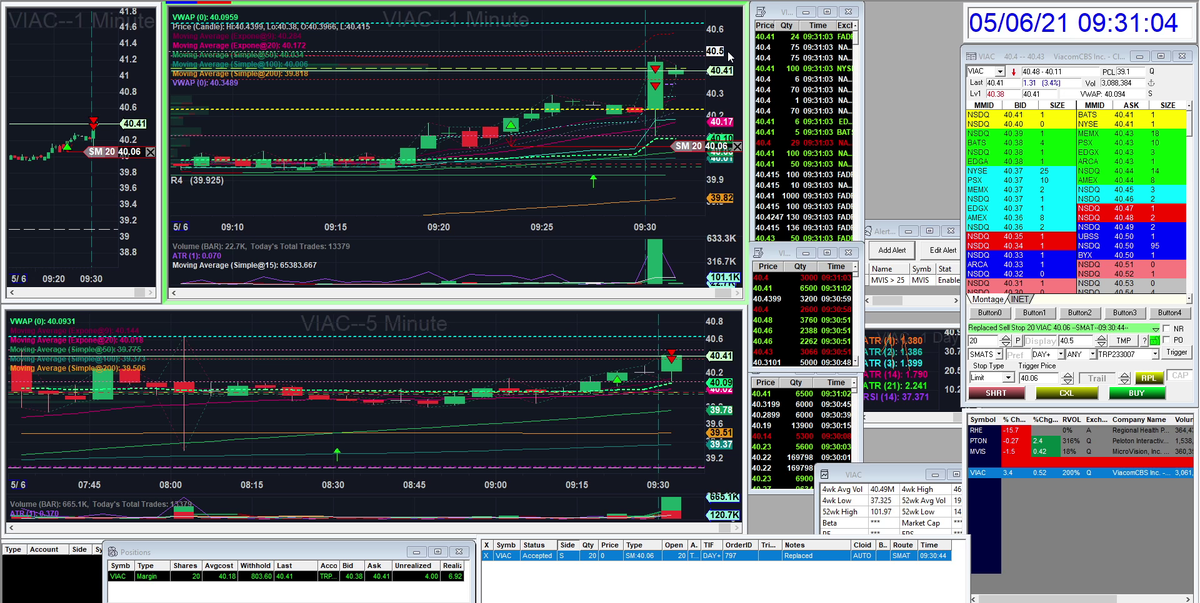Click the green lock icon beside TMP
This screenshot has width=1200, height=603.
tap(1155, 340)
